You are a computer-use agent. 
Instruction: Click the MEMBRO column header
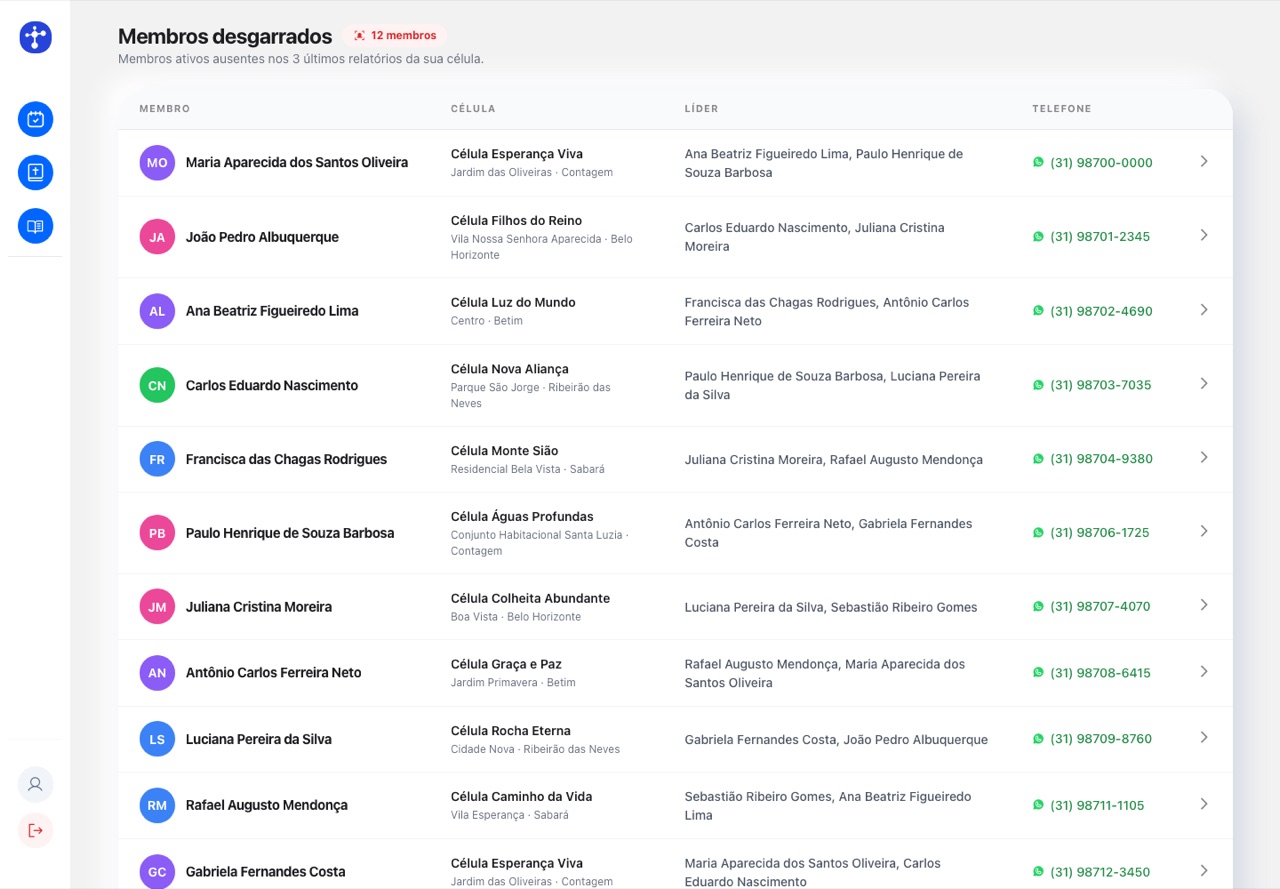point(165,109)
